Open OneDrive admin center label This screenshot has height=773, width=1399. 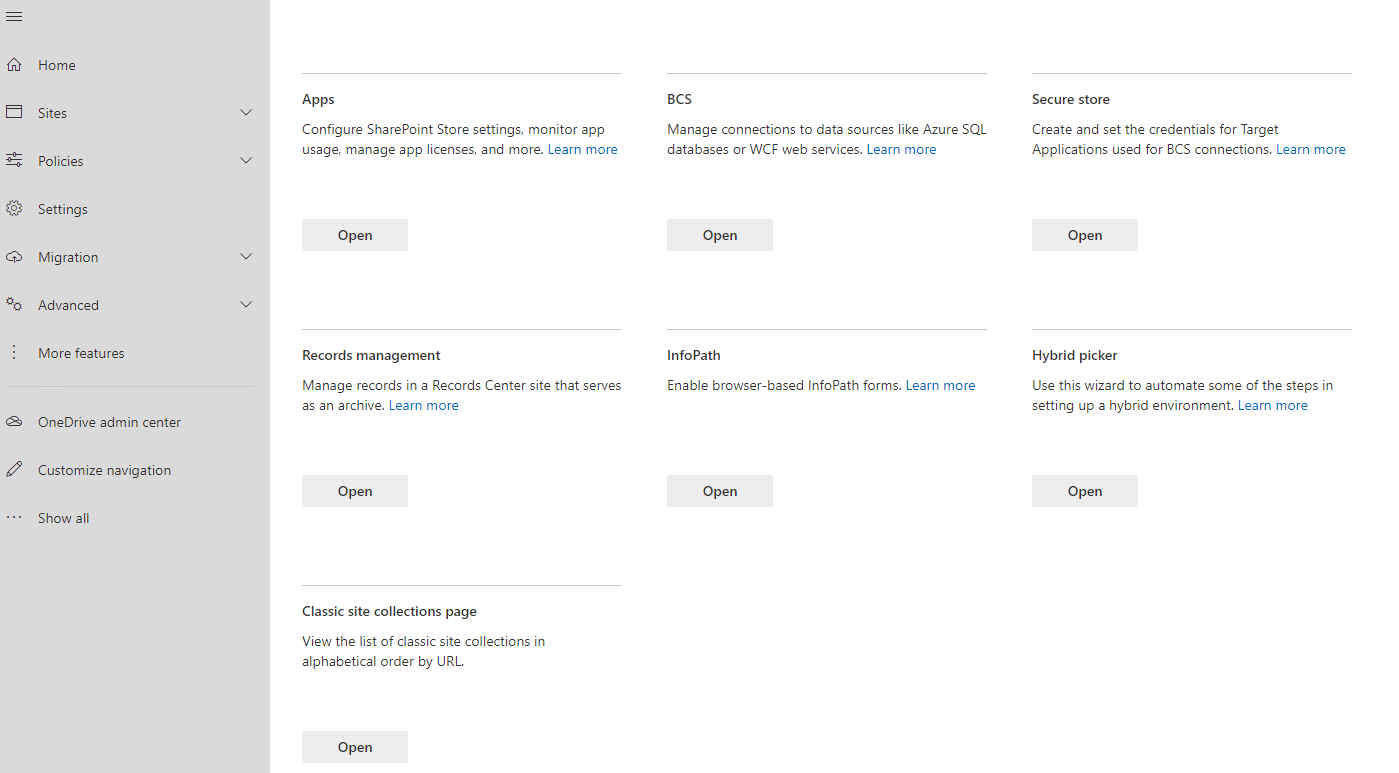pos(110,422)
